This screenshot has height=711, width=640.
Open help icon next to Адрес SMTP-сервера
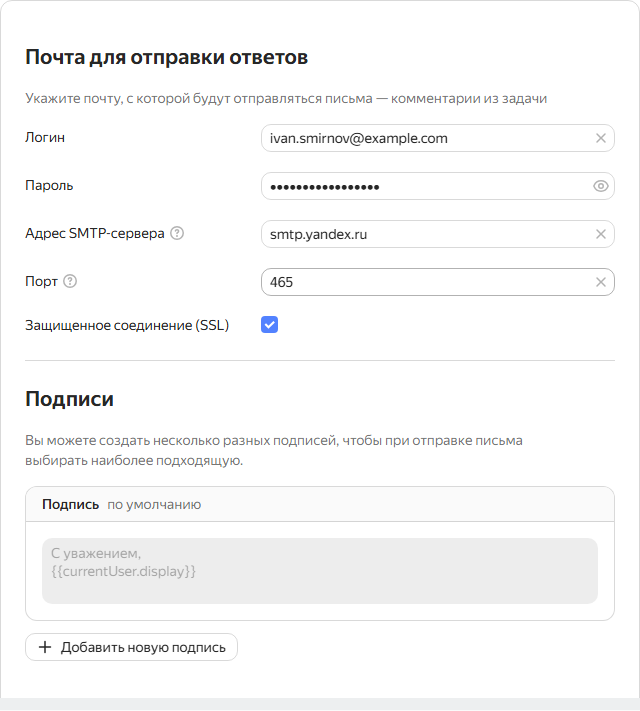[x=177, y=234]
